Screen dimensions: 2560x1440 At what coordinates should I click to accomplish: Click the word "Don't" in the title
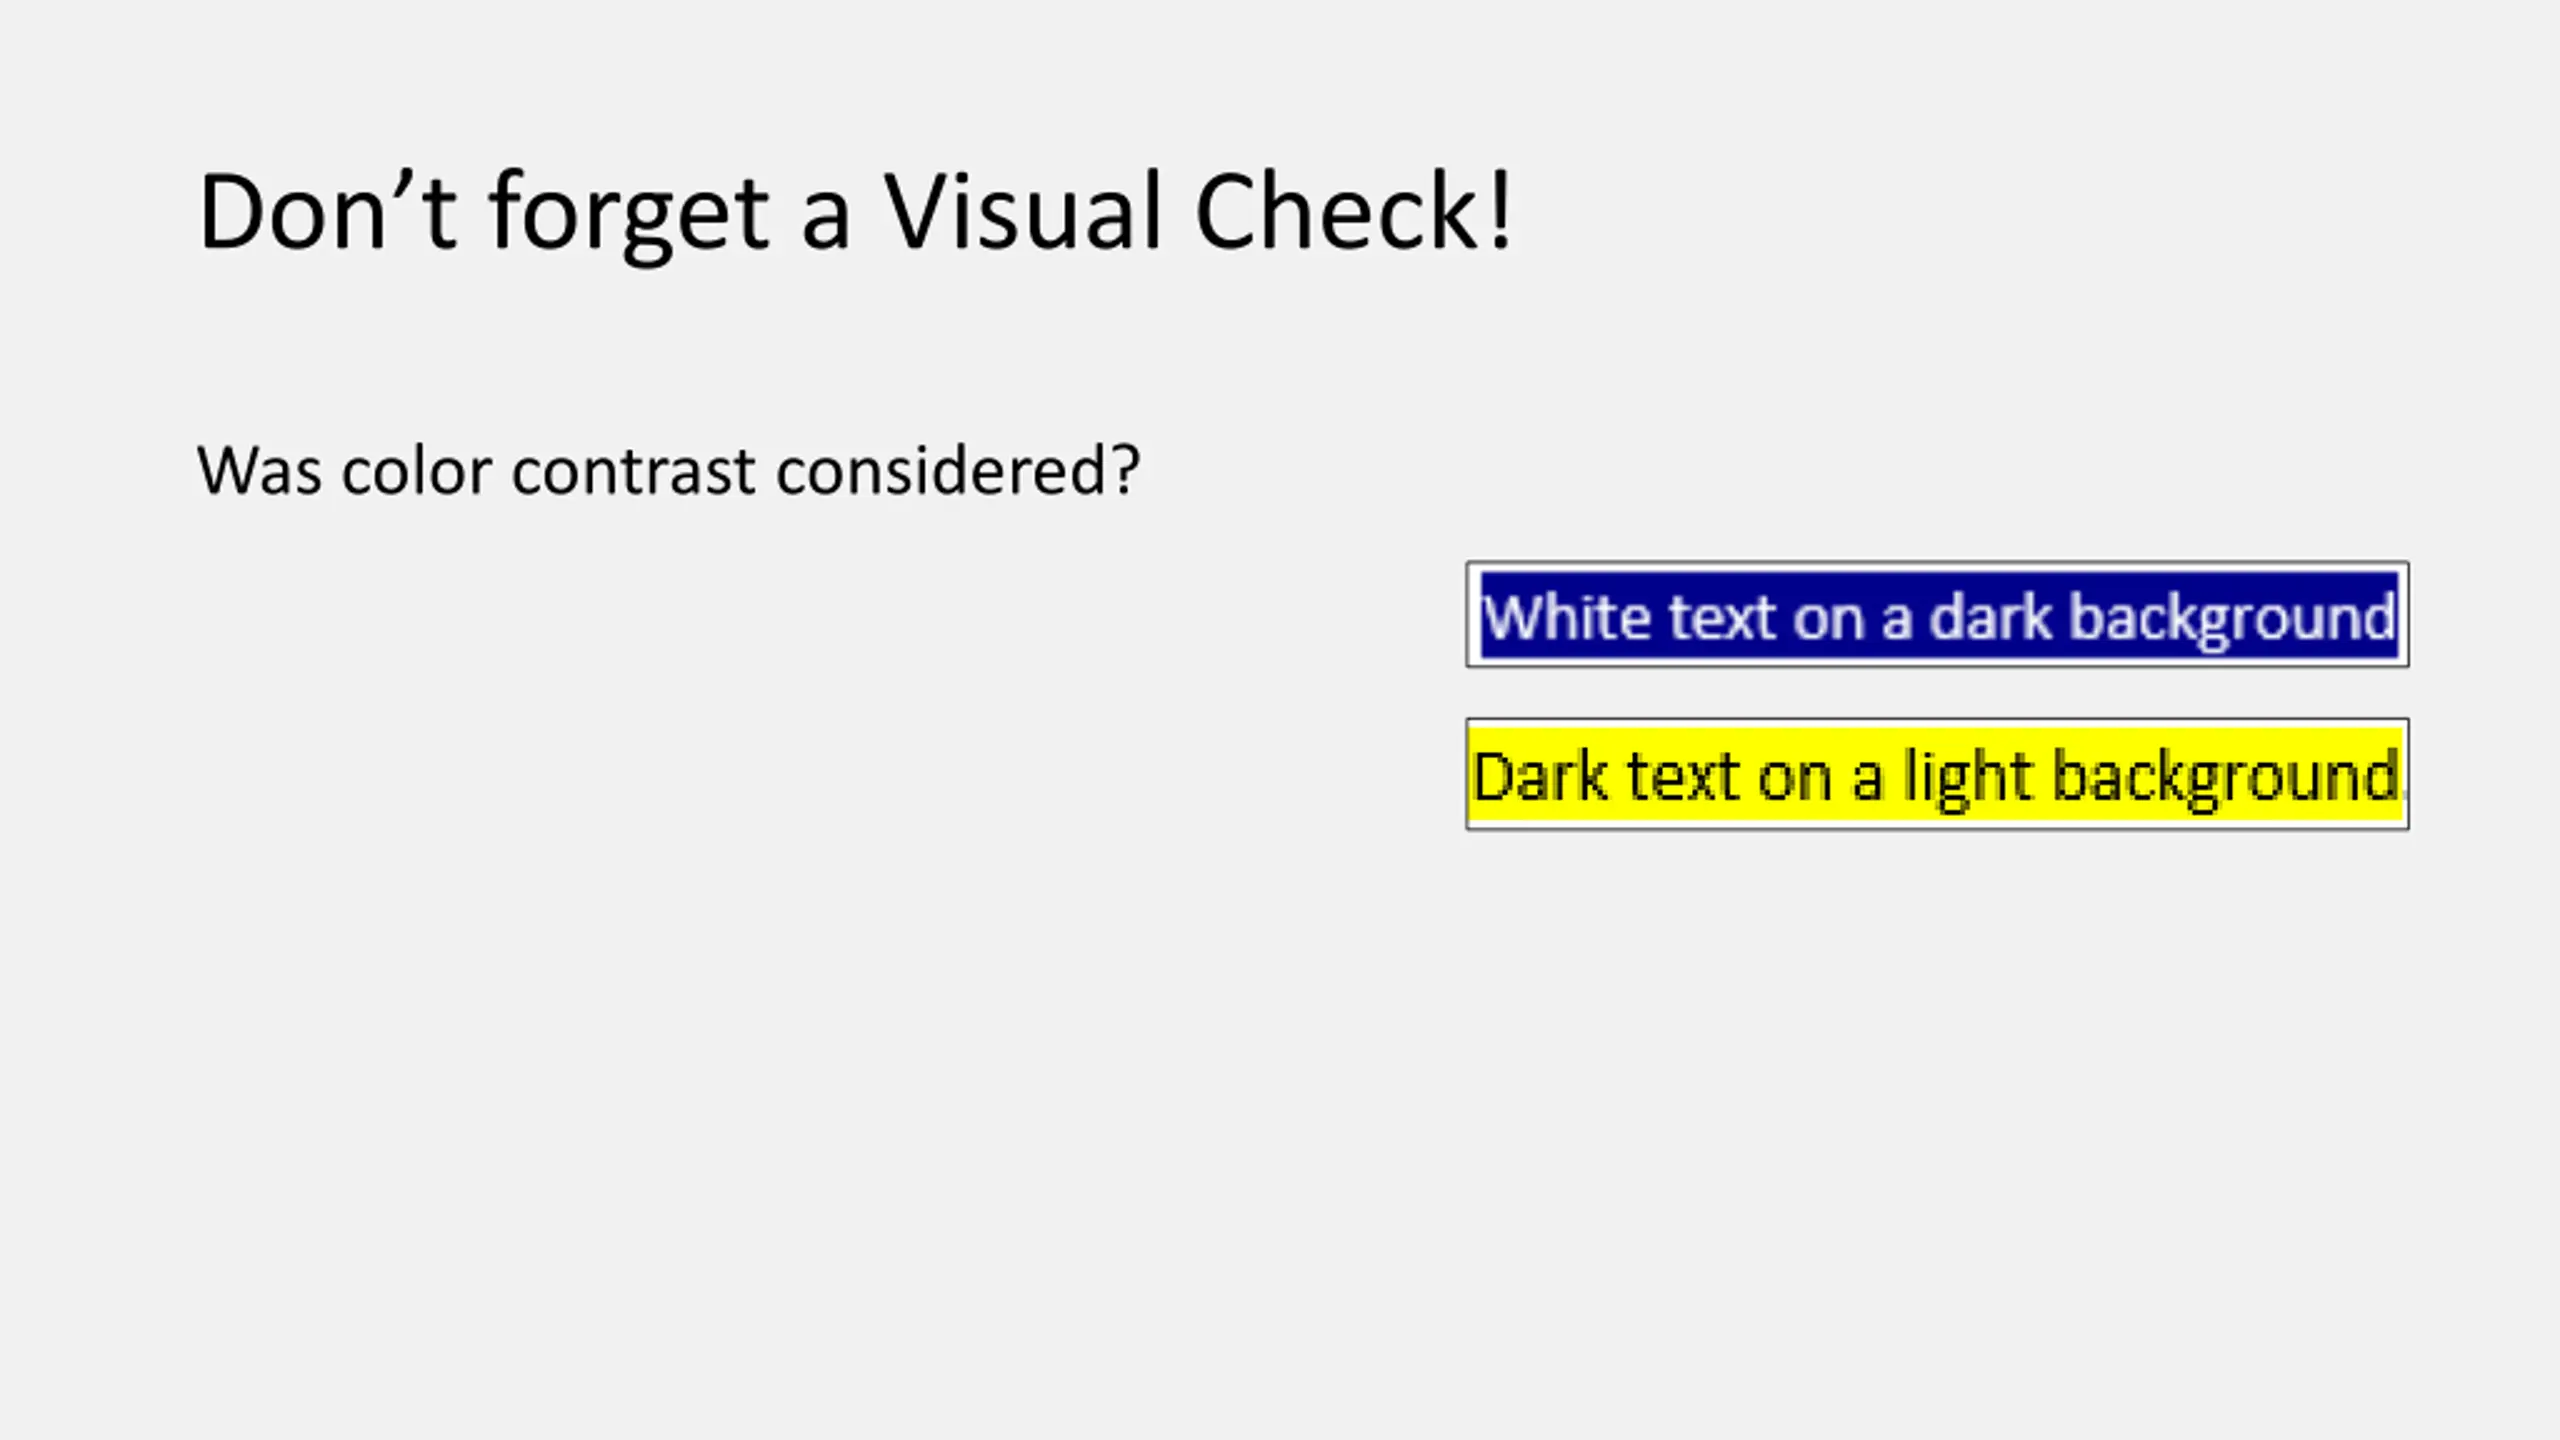click(327, 212)
